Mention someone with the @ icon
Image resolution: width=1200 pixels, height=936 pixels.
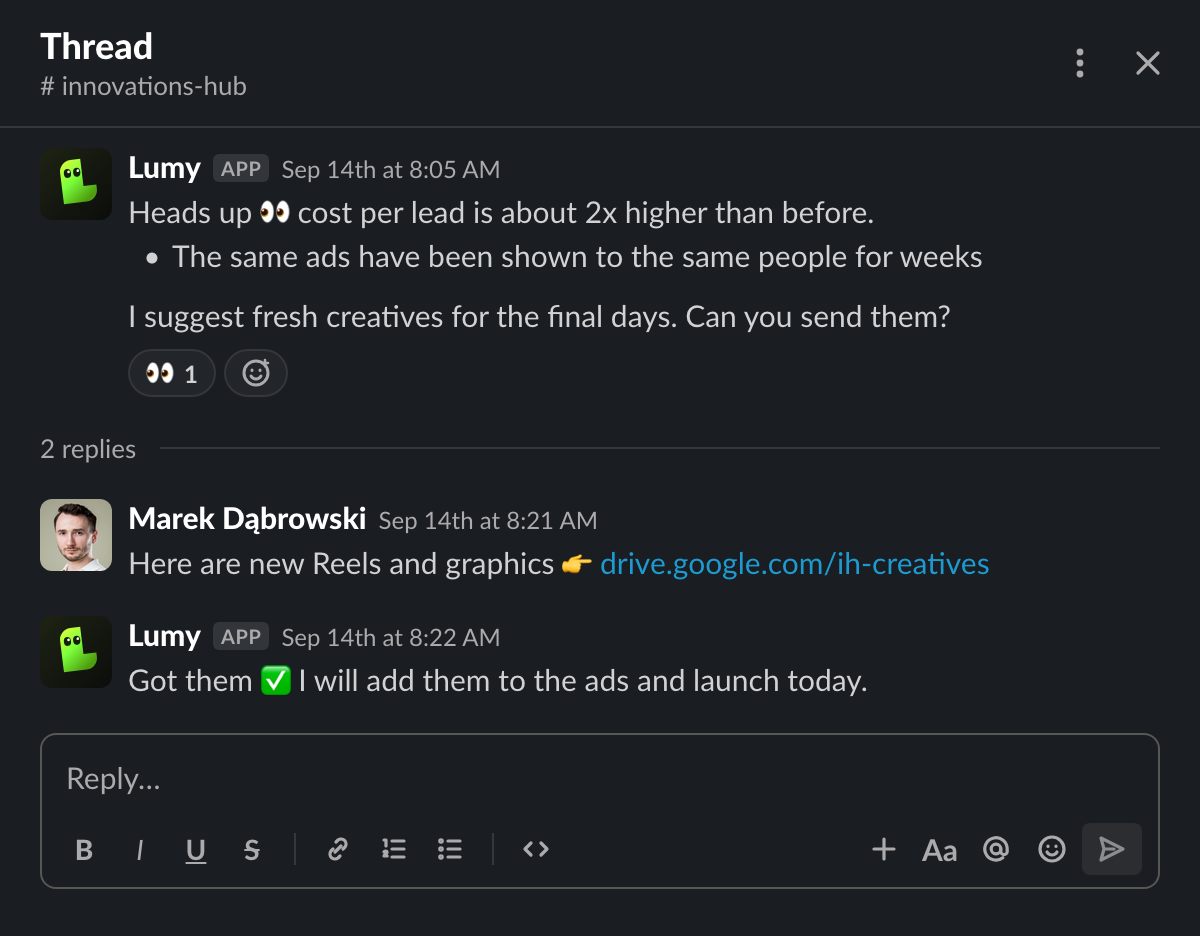(996, 850)
